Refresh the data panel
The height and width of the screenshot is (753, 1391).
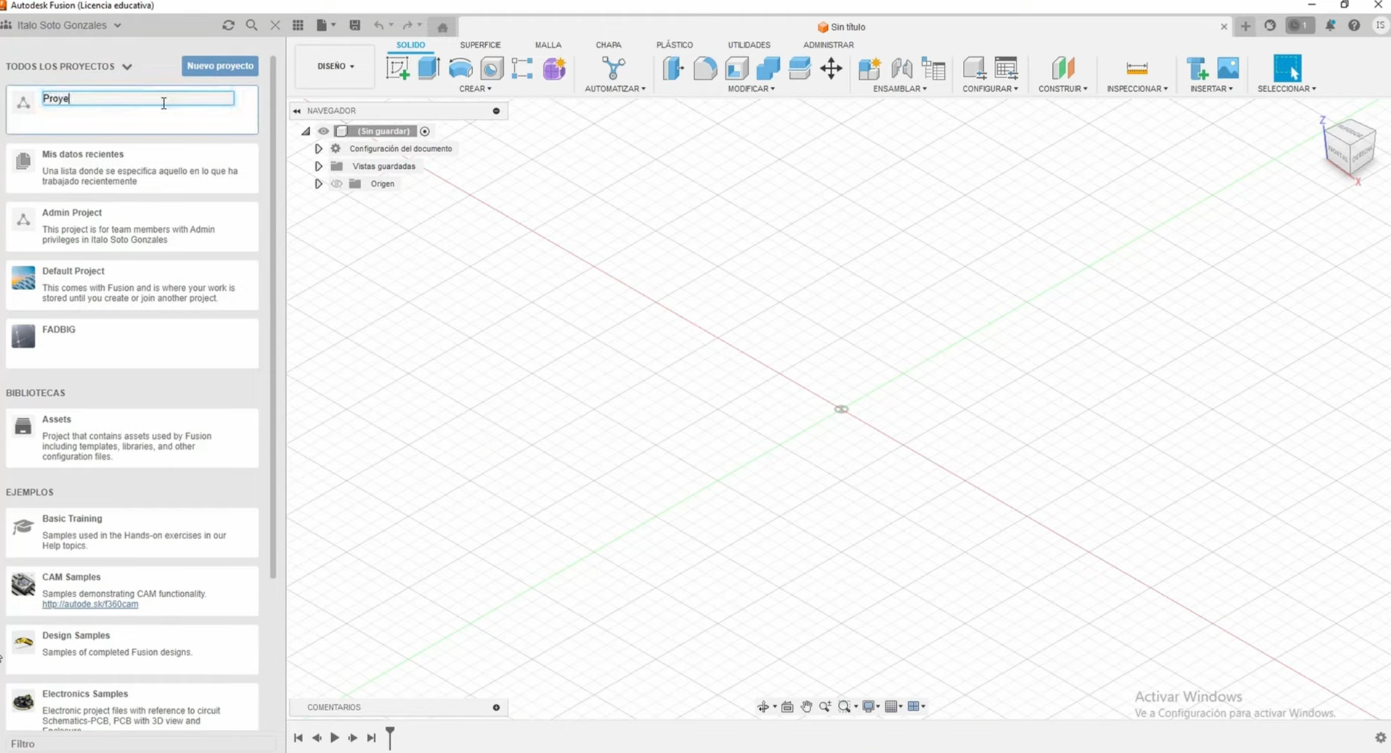(228, 25)
